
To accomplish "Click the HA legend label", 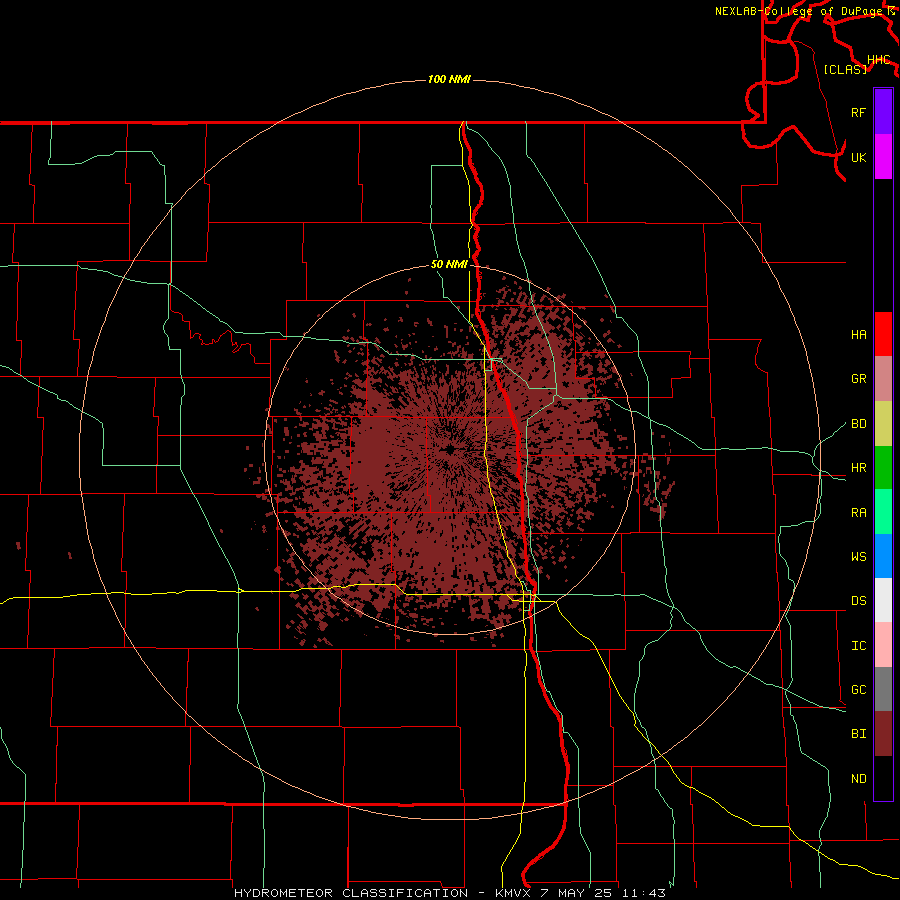I will [x=858, y=334].
